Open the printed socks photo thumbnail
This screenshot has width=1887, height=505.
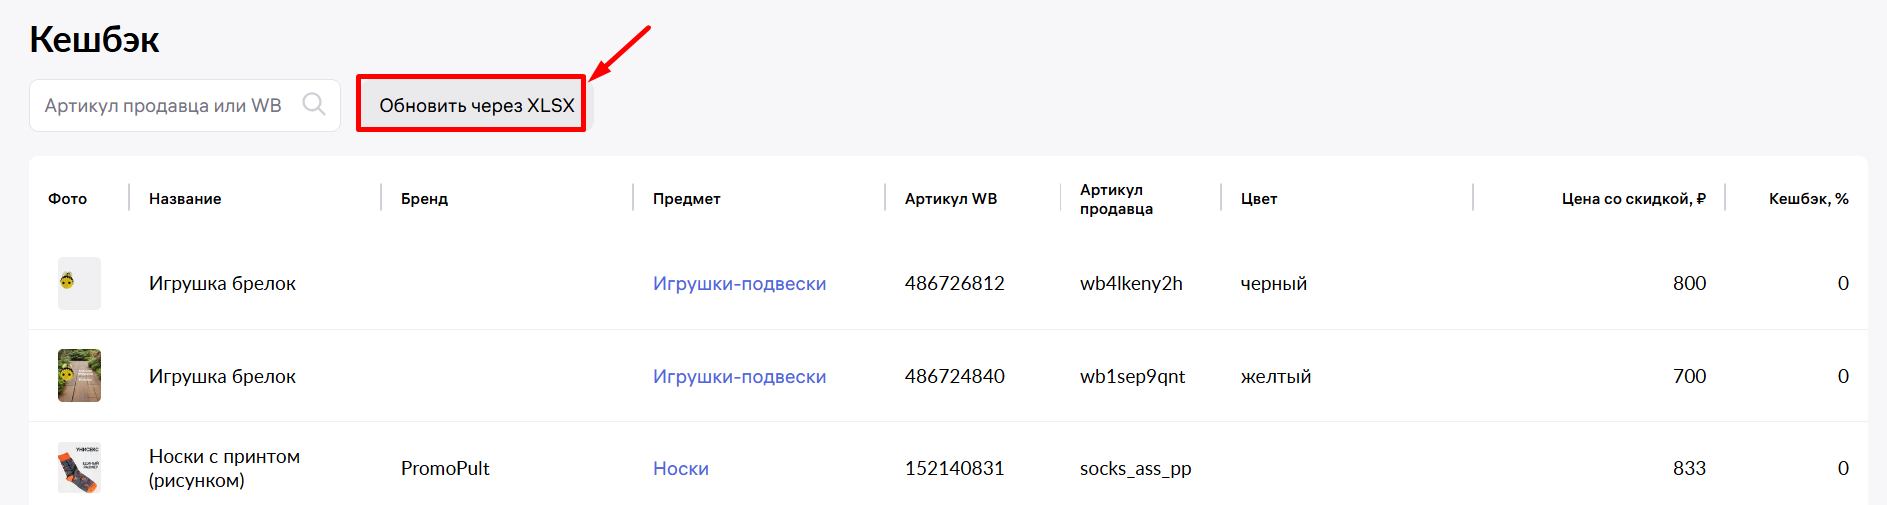pyautogui.click(x=79, y=468)
